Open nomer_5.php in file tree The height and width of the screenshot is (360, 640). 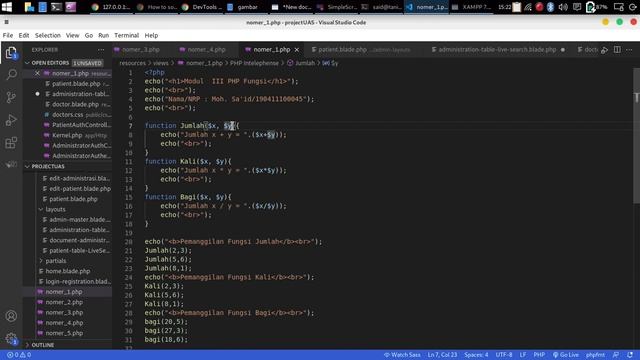point(64,333)
